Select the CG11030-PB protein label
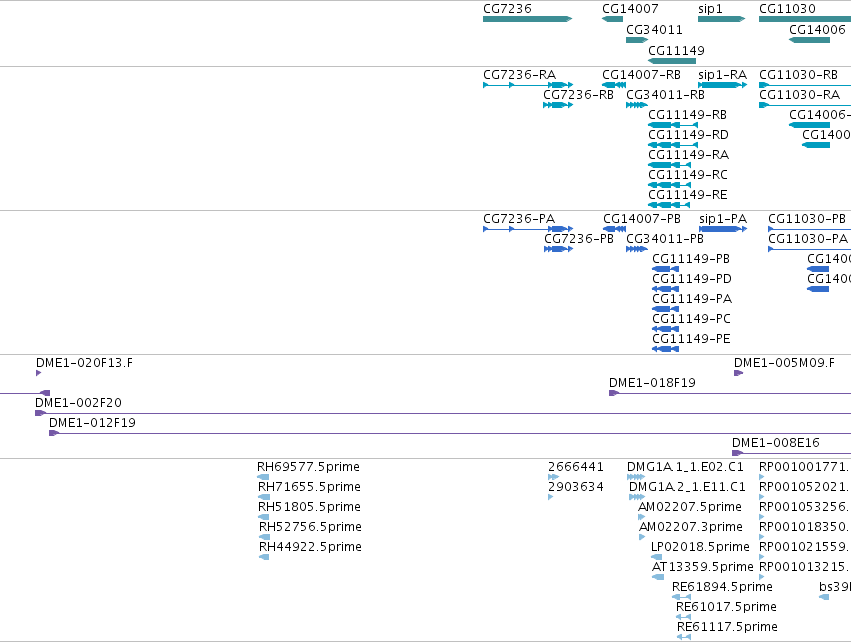The width and height of the screenshot is (851, 642). [x=806, y=219]
